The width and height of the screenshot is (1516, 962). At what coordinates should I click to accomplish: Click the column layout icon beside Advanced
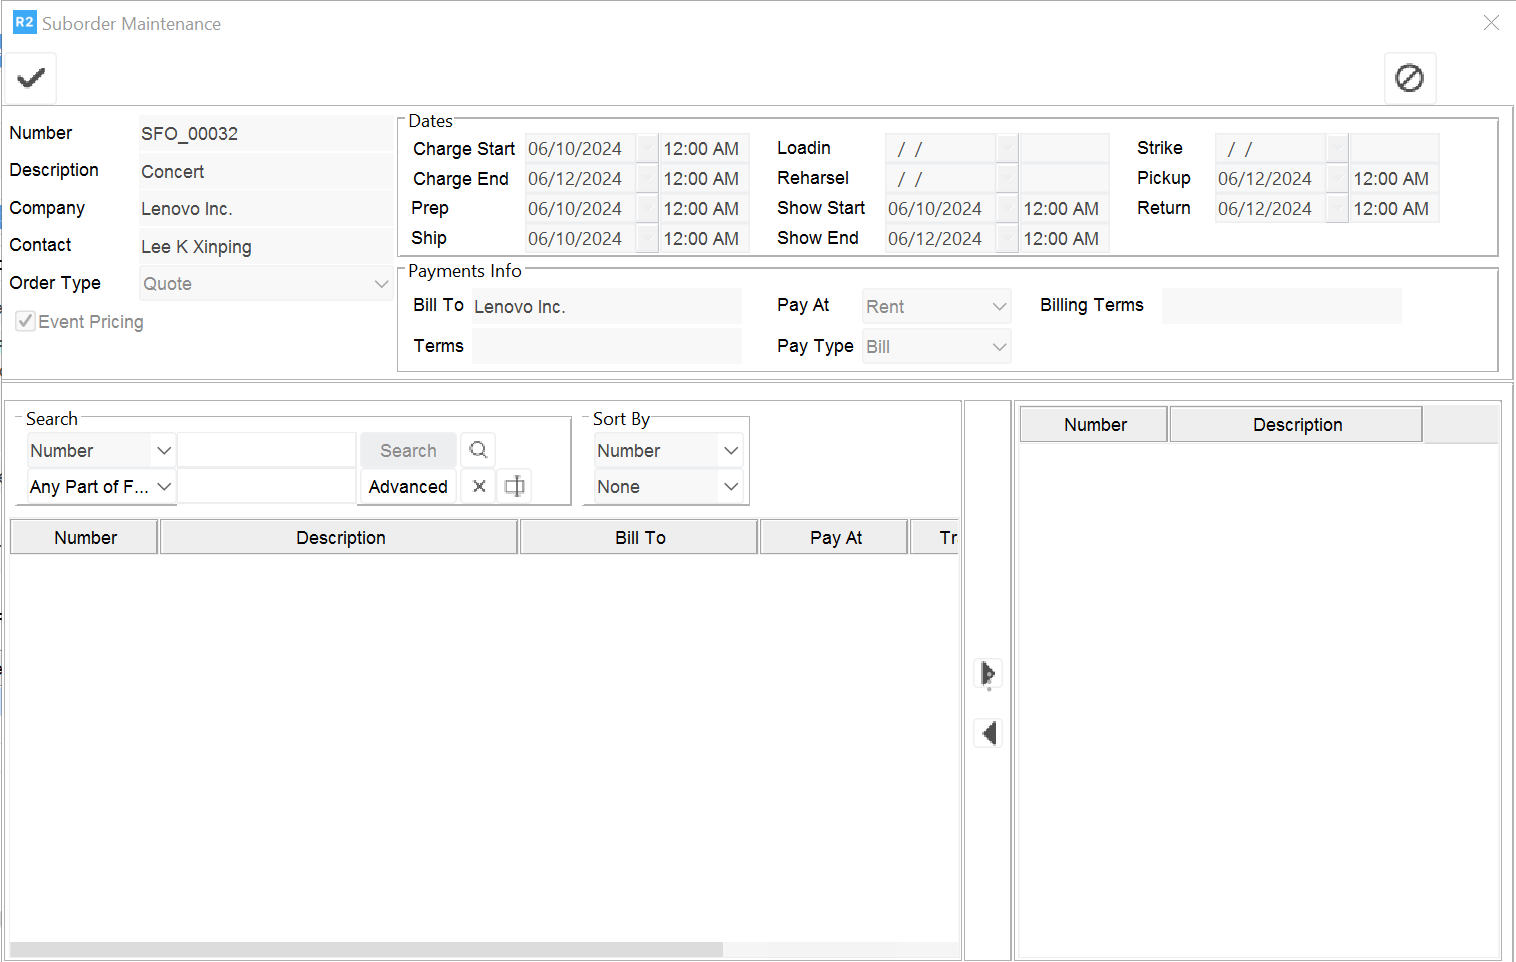[514, 486]
